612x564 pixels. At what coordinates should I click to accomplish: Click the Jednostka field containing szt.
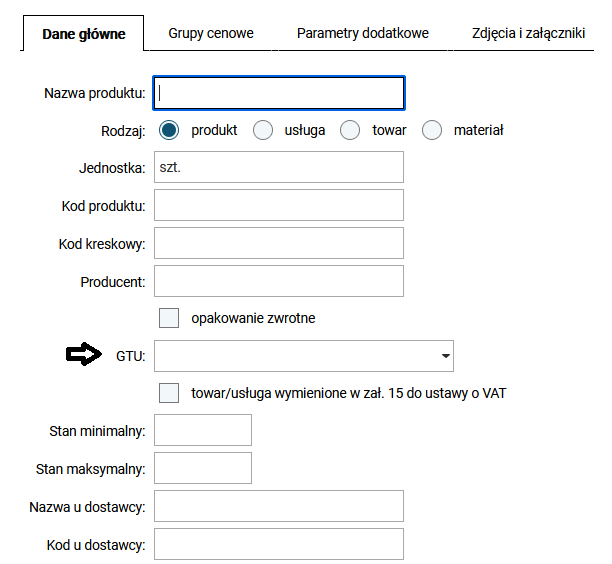tap(279, 168)
